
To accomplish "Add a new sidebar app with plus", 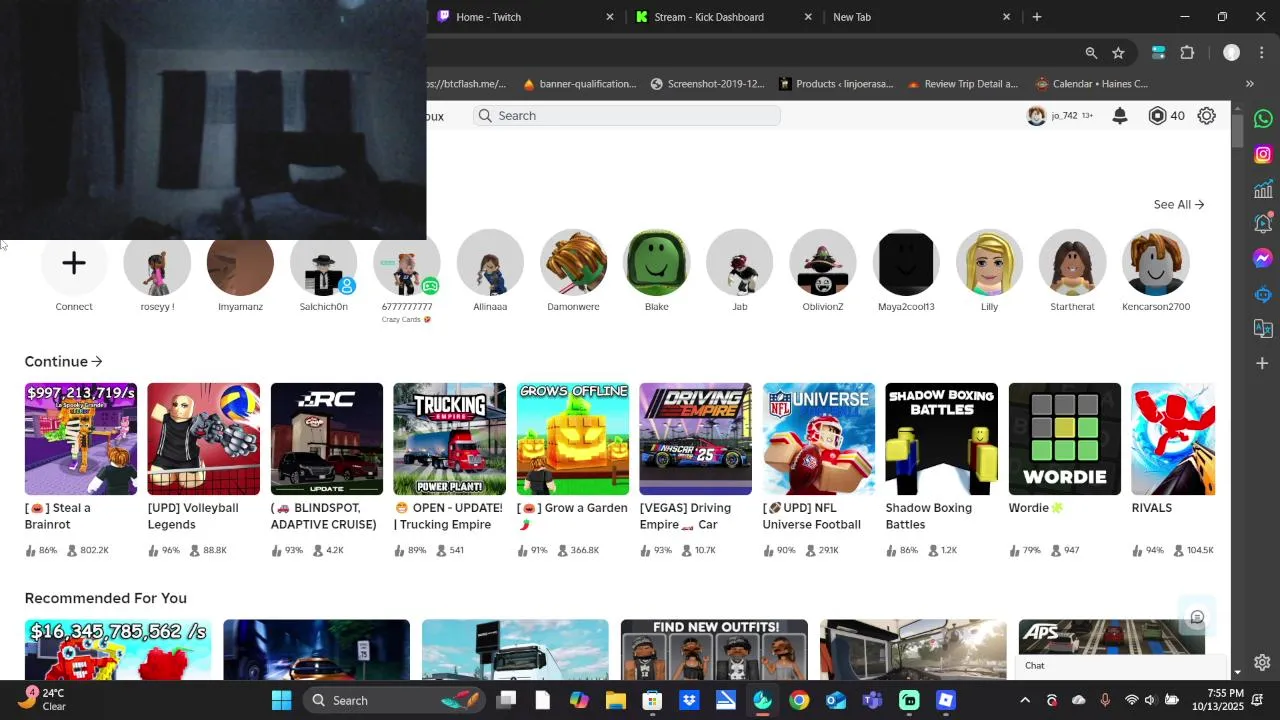I will click(1263, 363).
